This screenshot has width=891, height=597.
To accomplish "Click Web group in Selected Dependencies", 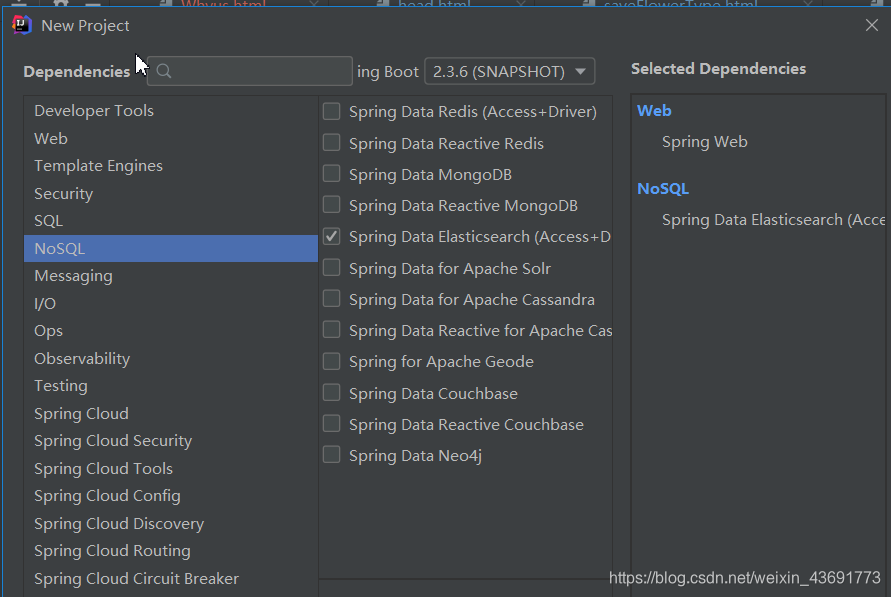I will tap(654, 111).
